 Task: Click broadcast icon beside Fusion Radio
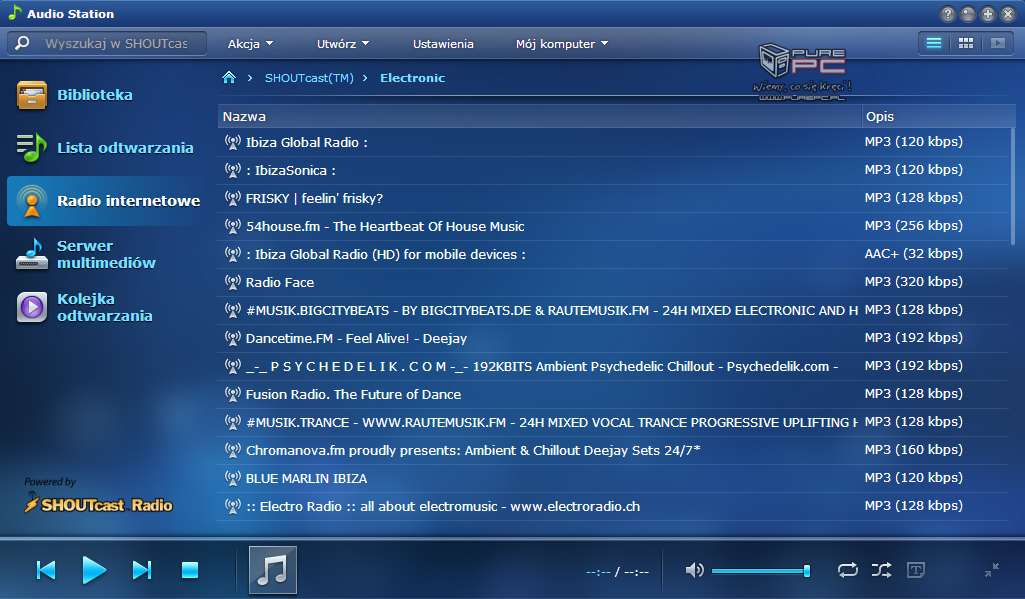point(233,394)
